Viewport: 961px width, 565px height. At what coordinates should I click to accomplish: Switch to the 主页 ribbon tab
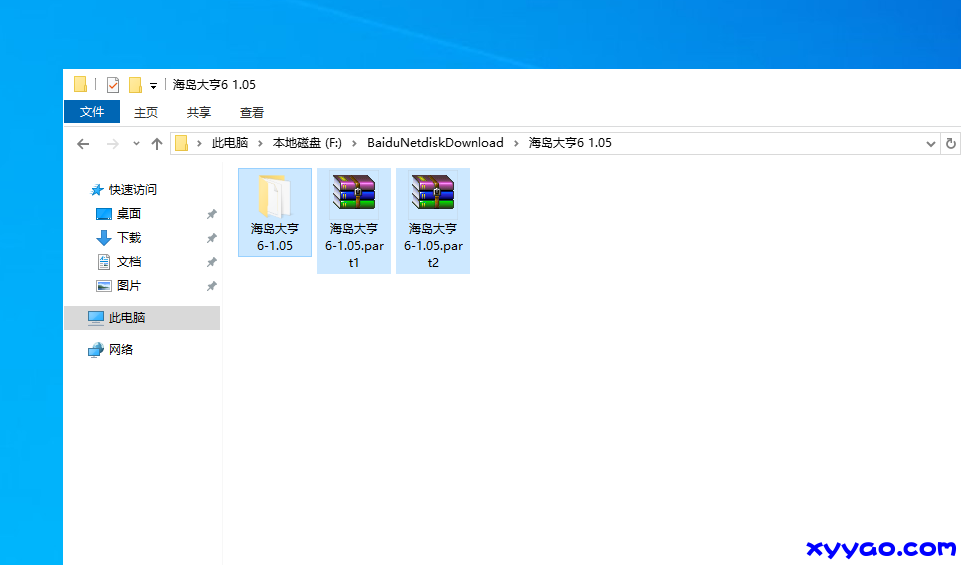[146, 113]
